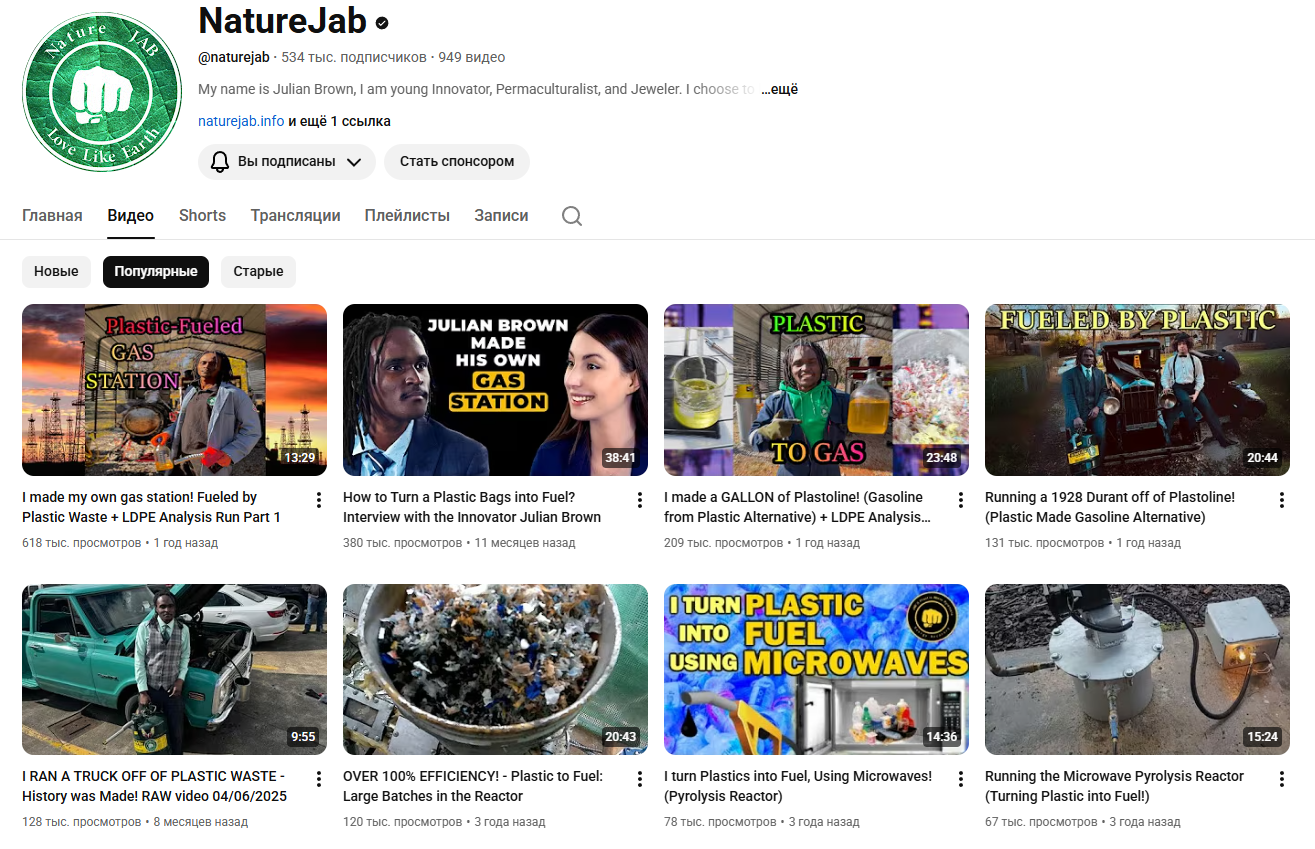
Task: Click the 'My name is Julian Brown' description text
Action: (476, 89)
